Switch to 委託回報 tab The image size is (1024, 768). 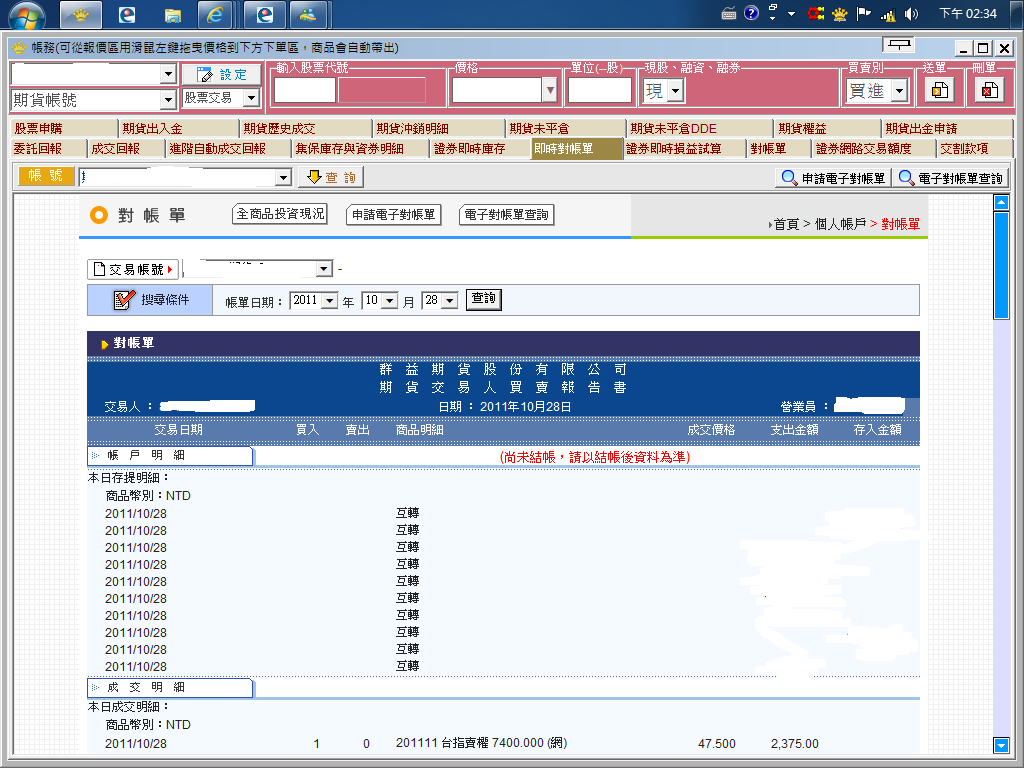pos(48,149)
